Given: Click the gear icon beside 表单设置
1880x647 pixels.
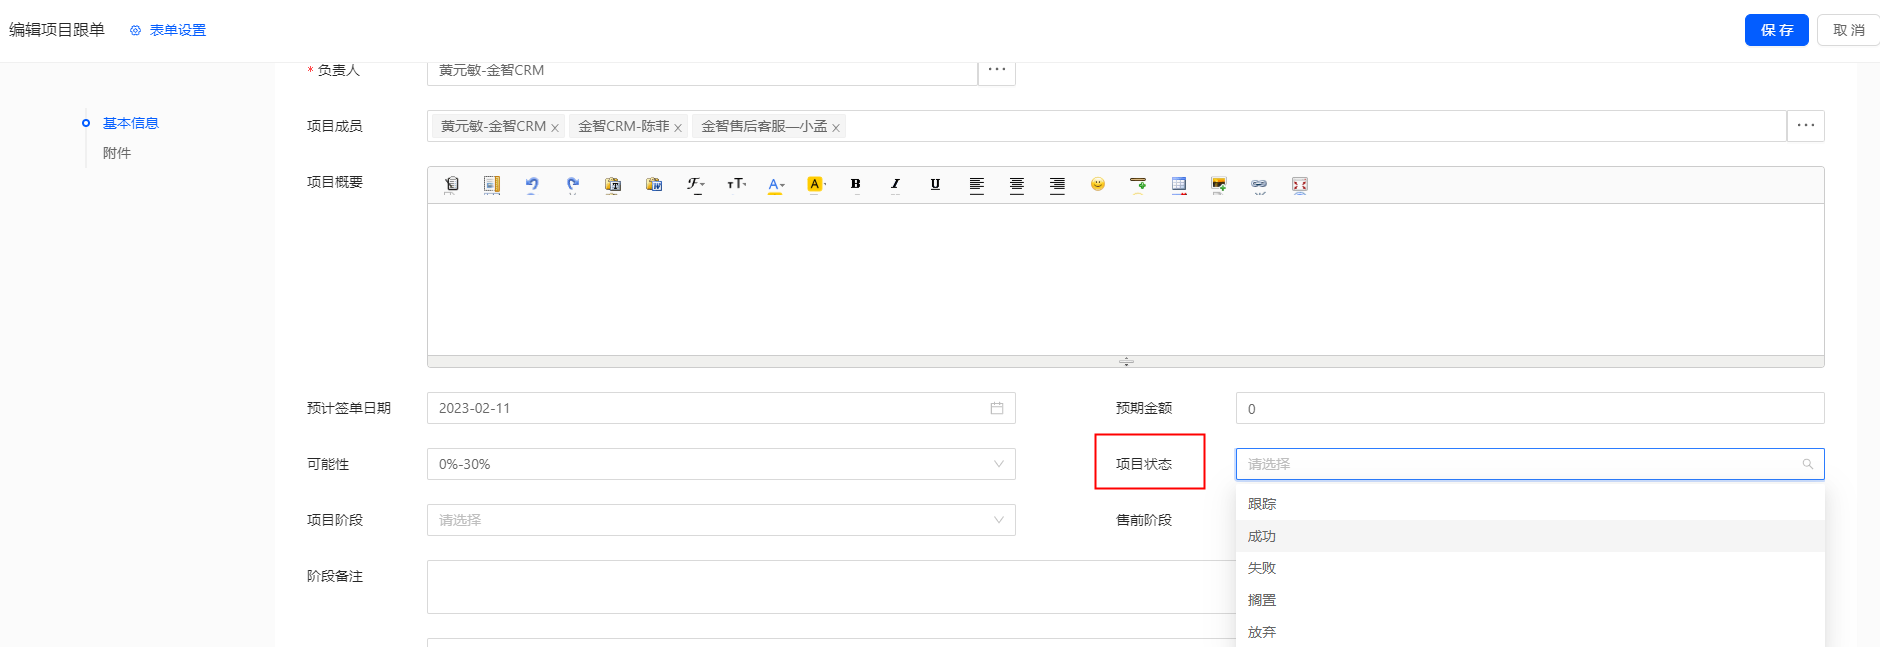Looking at the screenshot, I should [x=135, y=30].
